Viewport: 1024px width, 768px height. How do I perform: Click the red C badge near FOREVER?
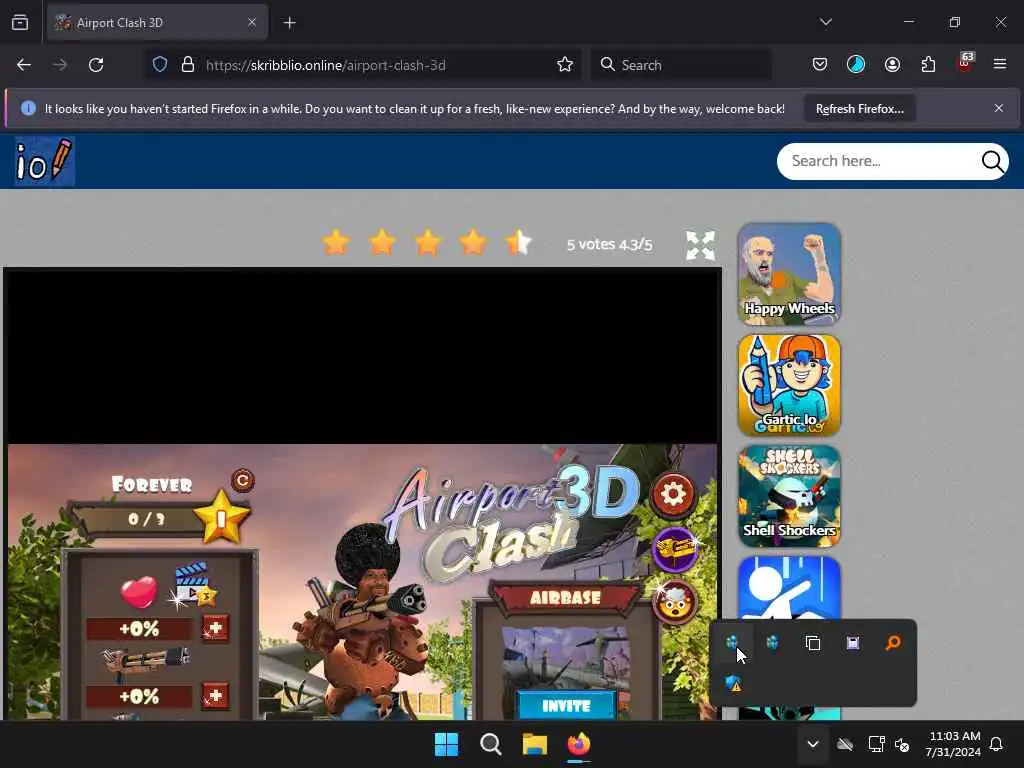coord(242,481)
